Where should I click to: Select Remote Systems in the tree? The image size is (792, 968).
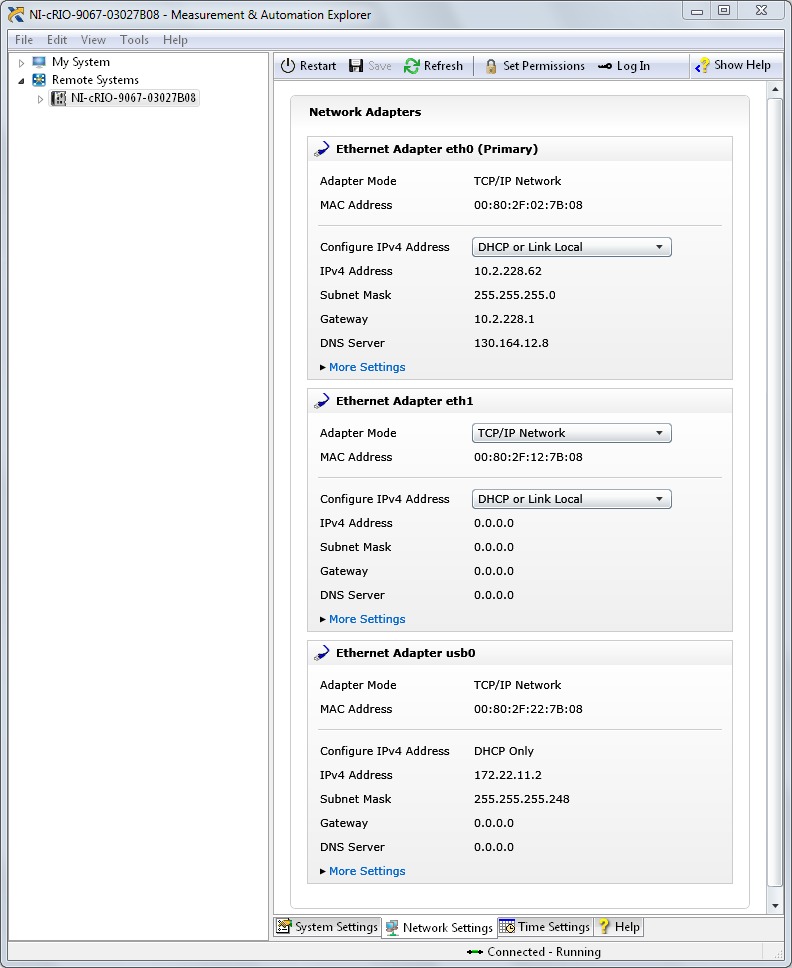coord(95,80)
